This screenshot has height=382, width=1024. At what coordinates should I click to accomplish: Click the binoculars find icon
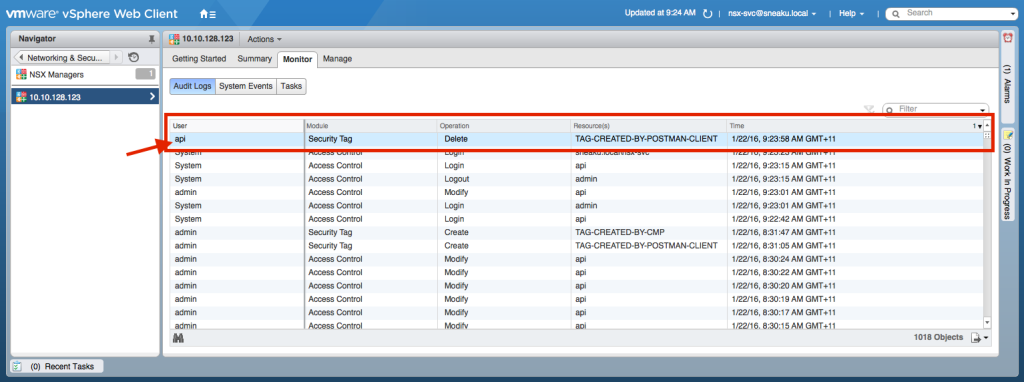pyautogui.click(x=178, y=338)
